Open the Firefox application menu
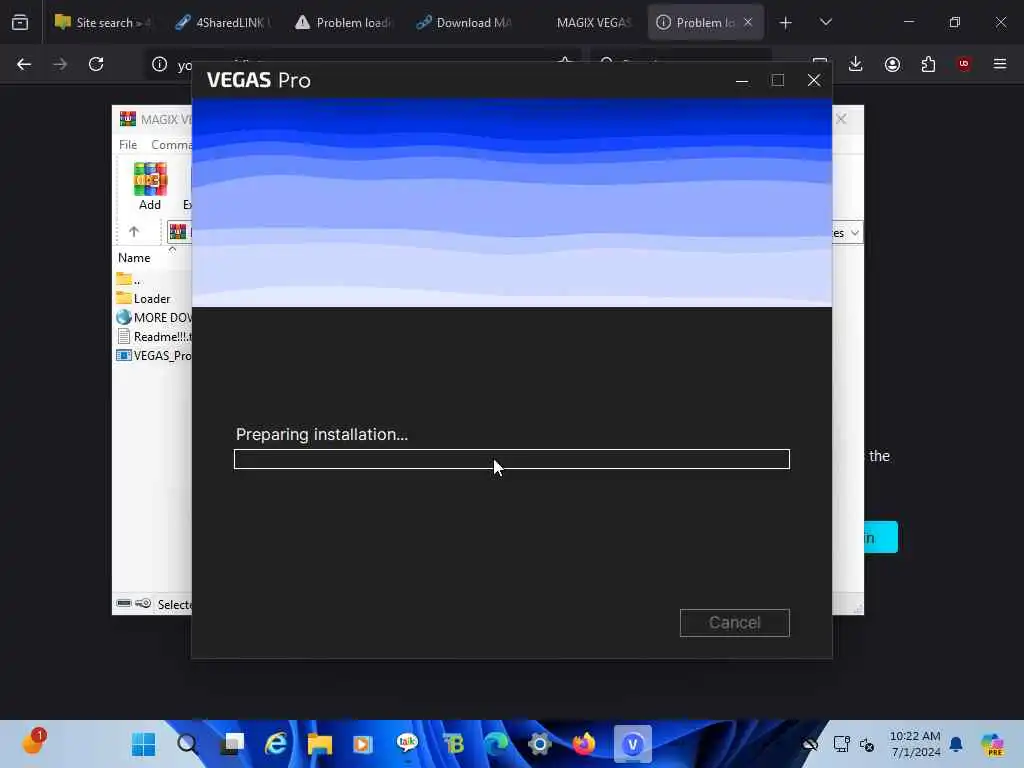The width and height of the screenshot is (1024, 768). (1000, 64)
